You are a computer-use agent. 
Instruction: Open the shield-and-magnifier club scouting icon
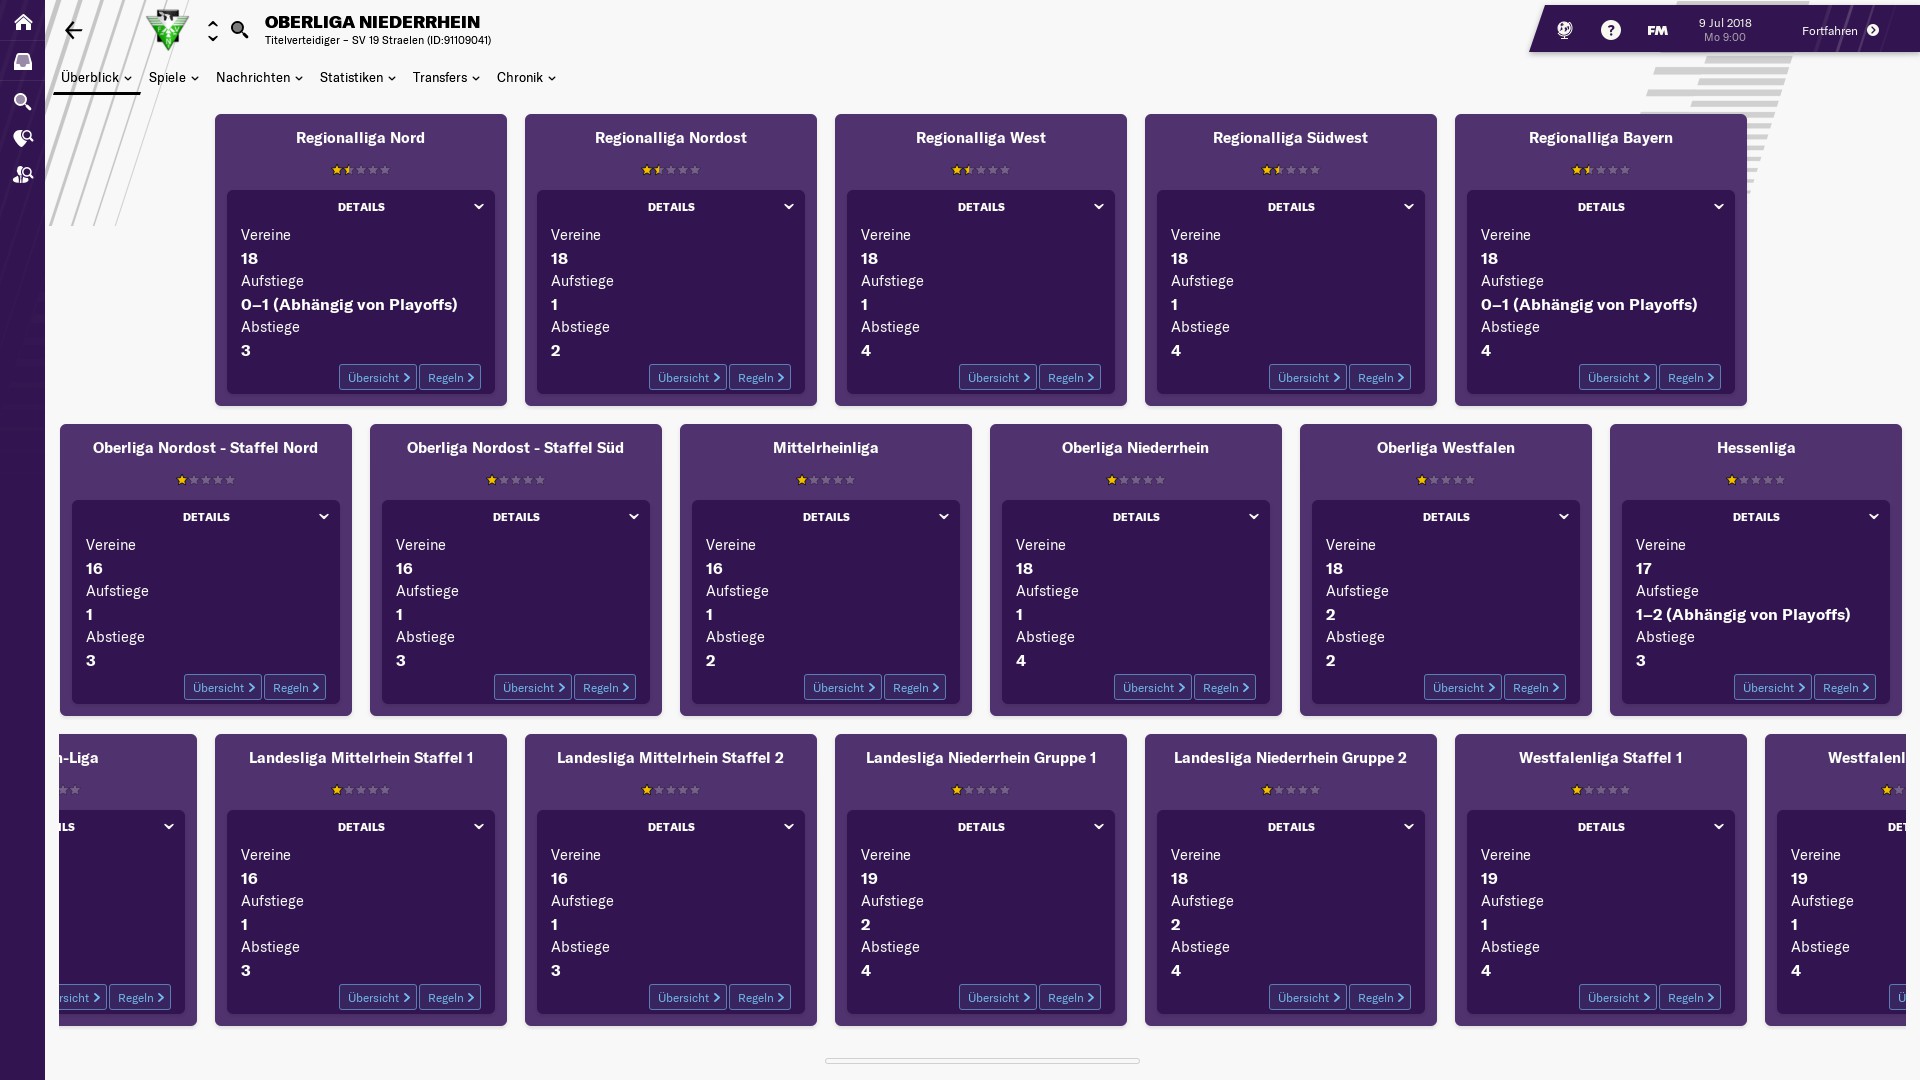[x=22, y=138]
